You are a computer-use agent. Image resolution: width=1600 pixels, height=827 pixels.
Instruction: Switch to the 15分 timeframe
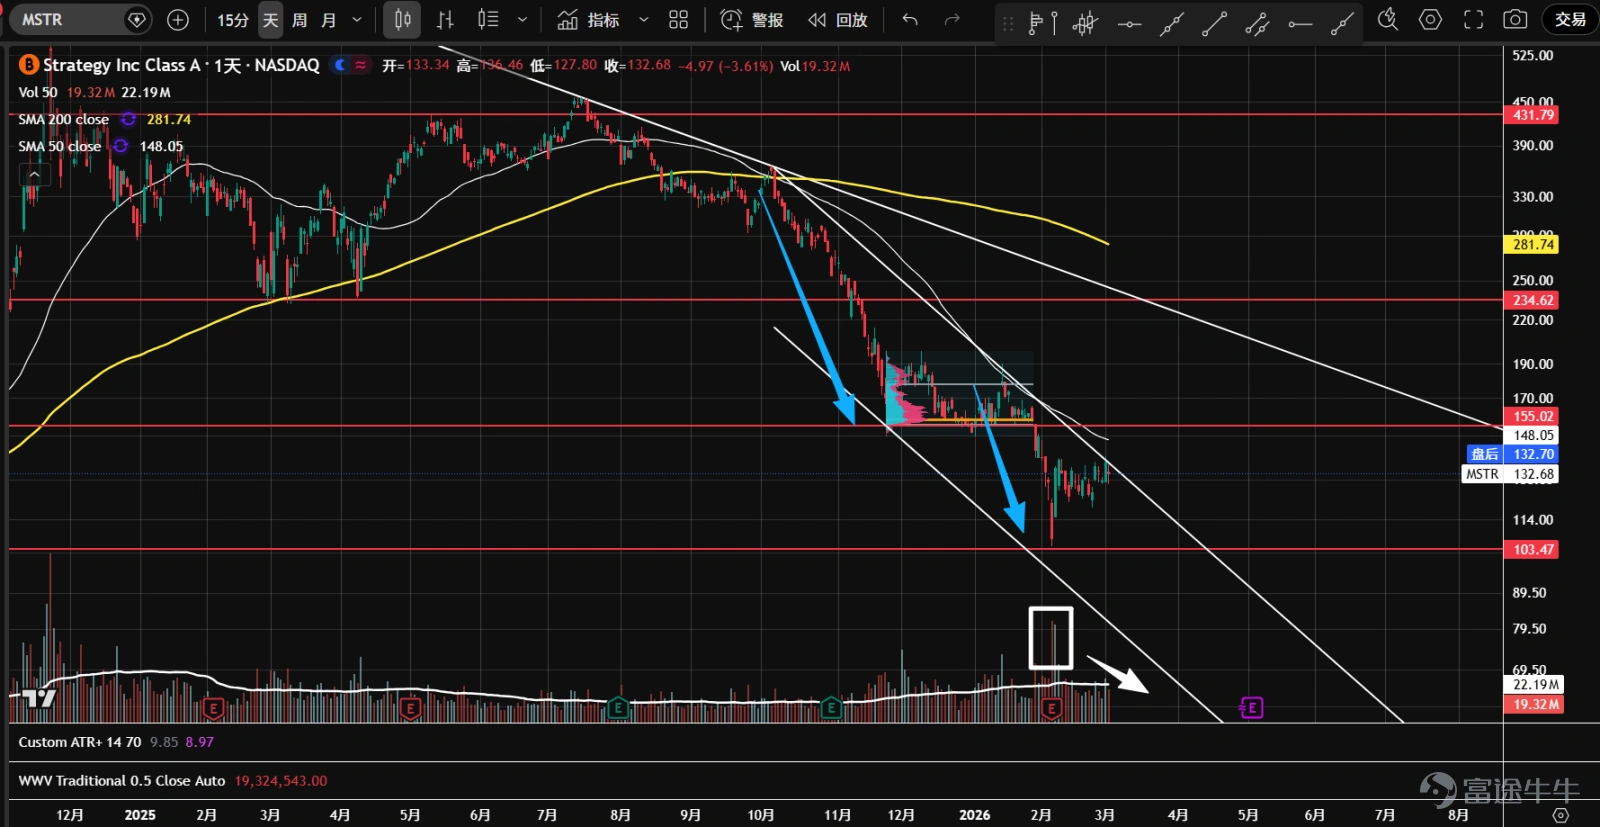[x=233, y=20]
